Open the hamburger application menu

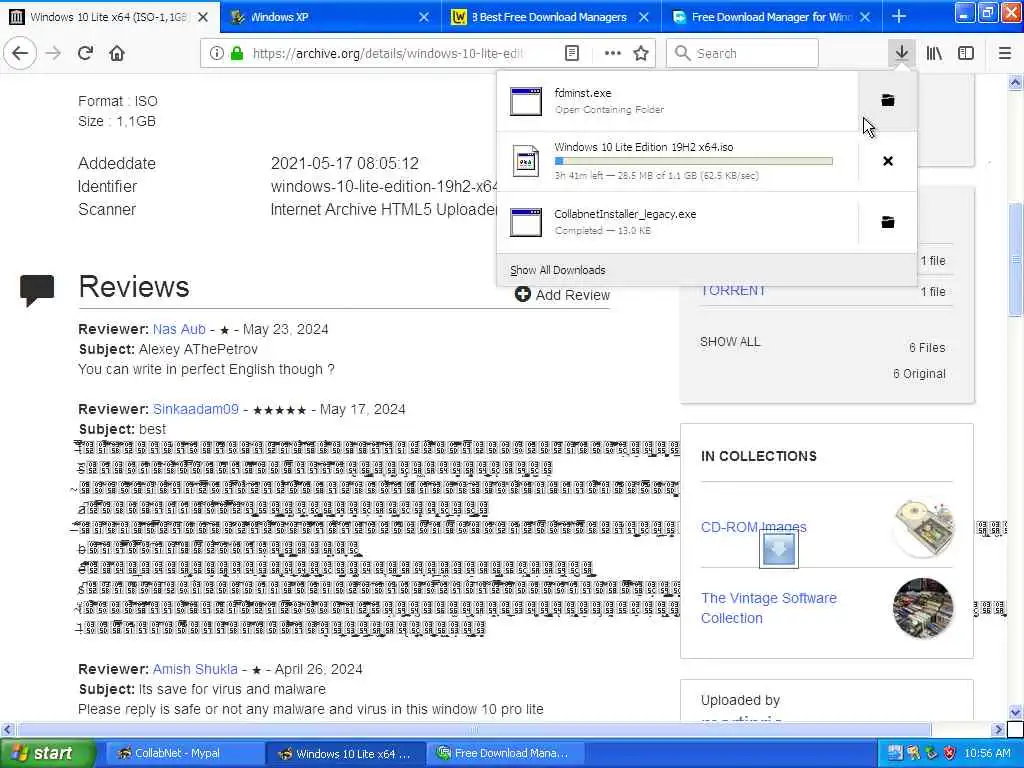click(x=1004, y=54)
